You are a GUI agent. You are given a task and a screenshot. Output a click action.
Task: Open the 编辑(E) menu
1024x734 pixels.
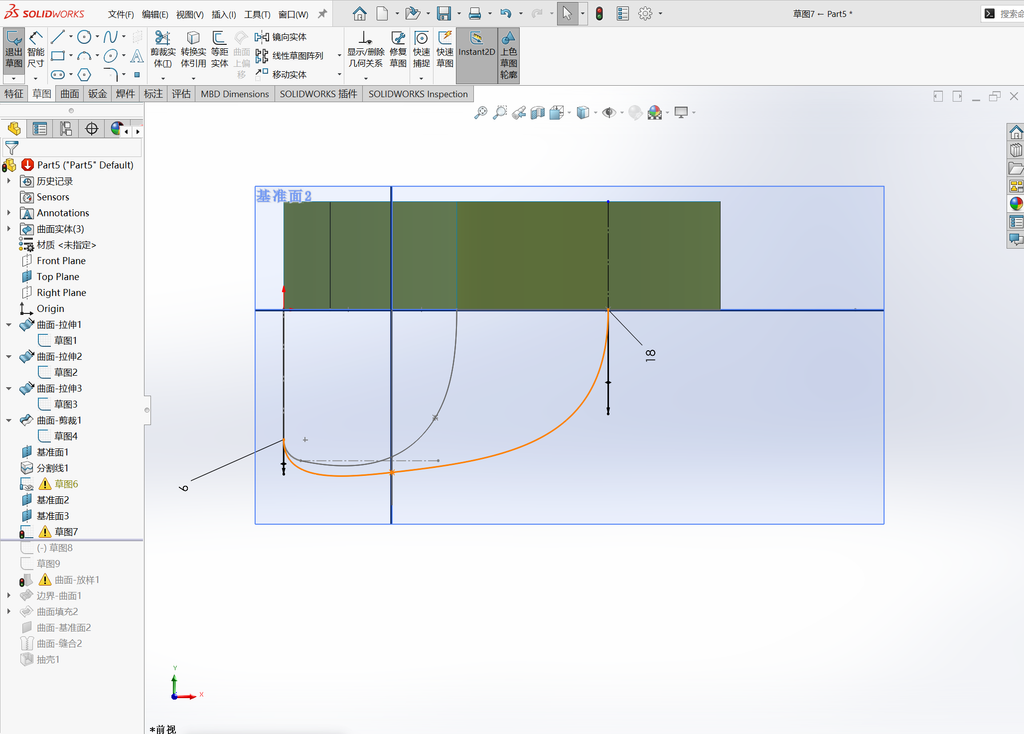[x=155, y=14]
